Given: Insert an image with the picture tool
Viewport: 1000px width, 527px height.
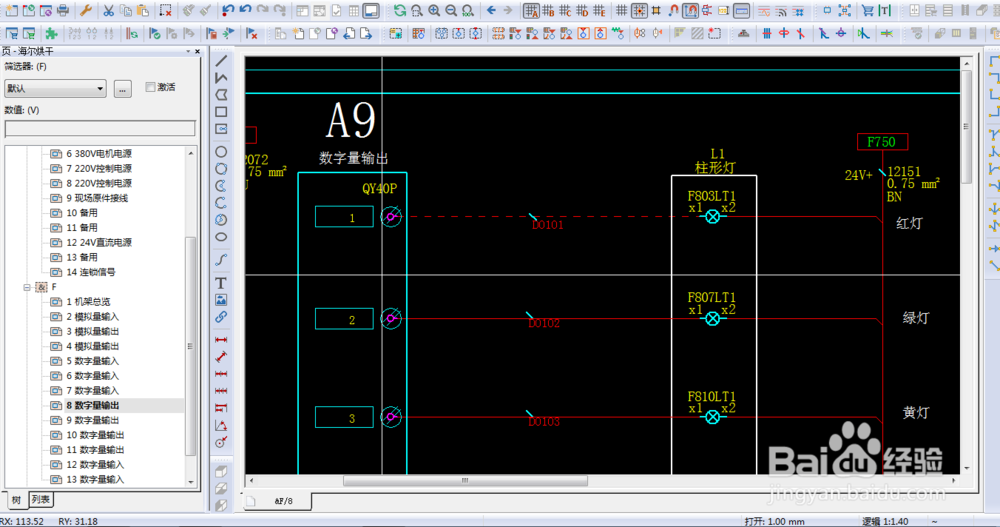Looking at the screenshot, I should pos(221,300).
